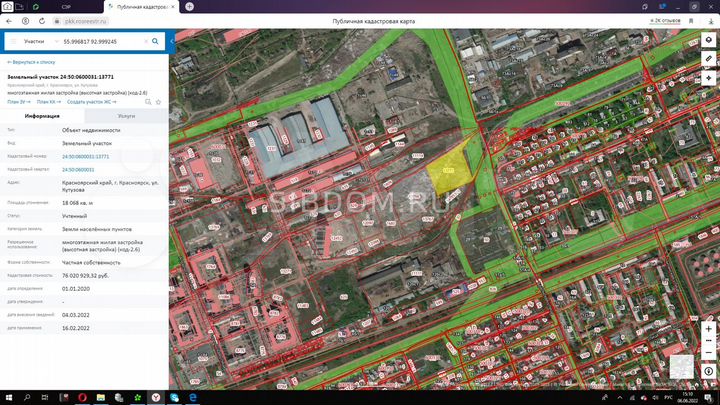The height and width of the screenshot is (405, 720).
Task: Add parcel to favorites with star icon
Action: [158, 102]
